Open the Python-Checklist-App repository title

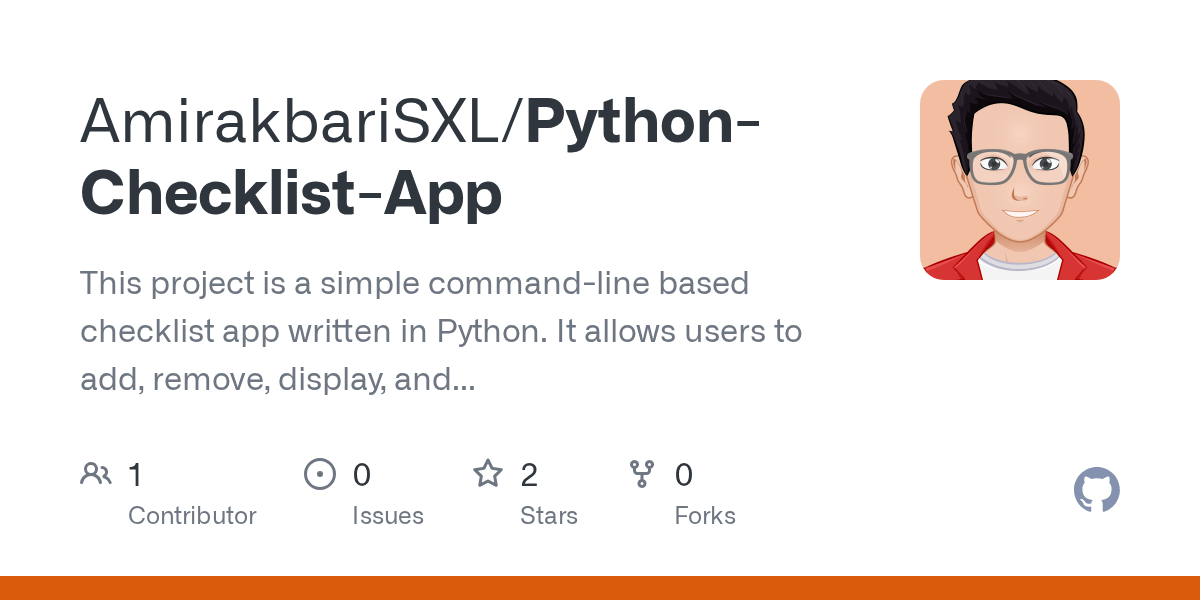[x=640, y=120]
